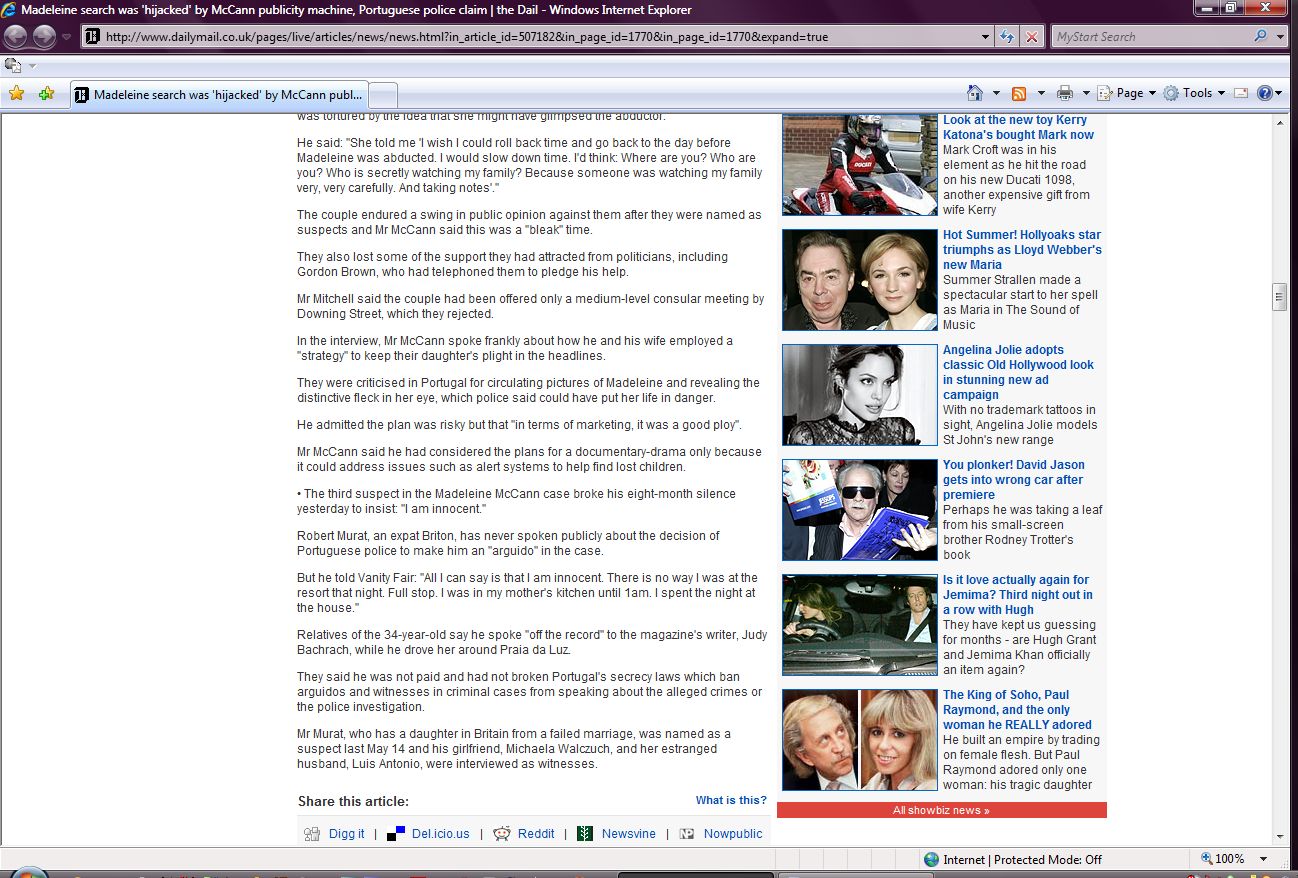1298x878 pixels.
Task: Click the RSS feeds icon
Action: click(1019, 93)
